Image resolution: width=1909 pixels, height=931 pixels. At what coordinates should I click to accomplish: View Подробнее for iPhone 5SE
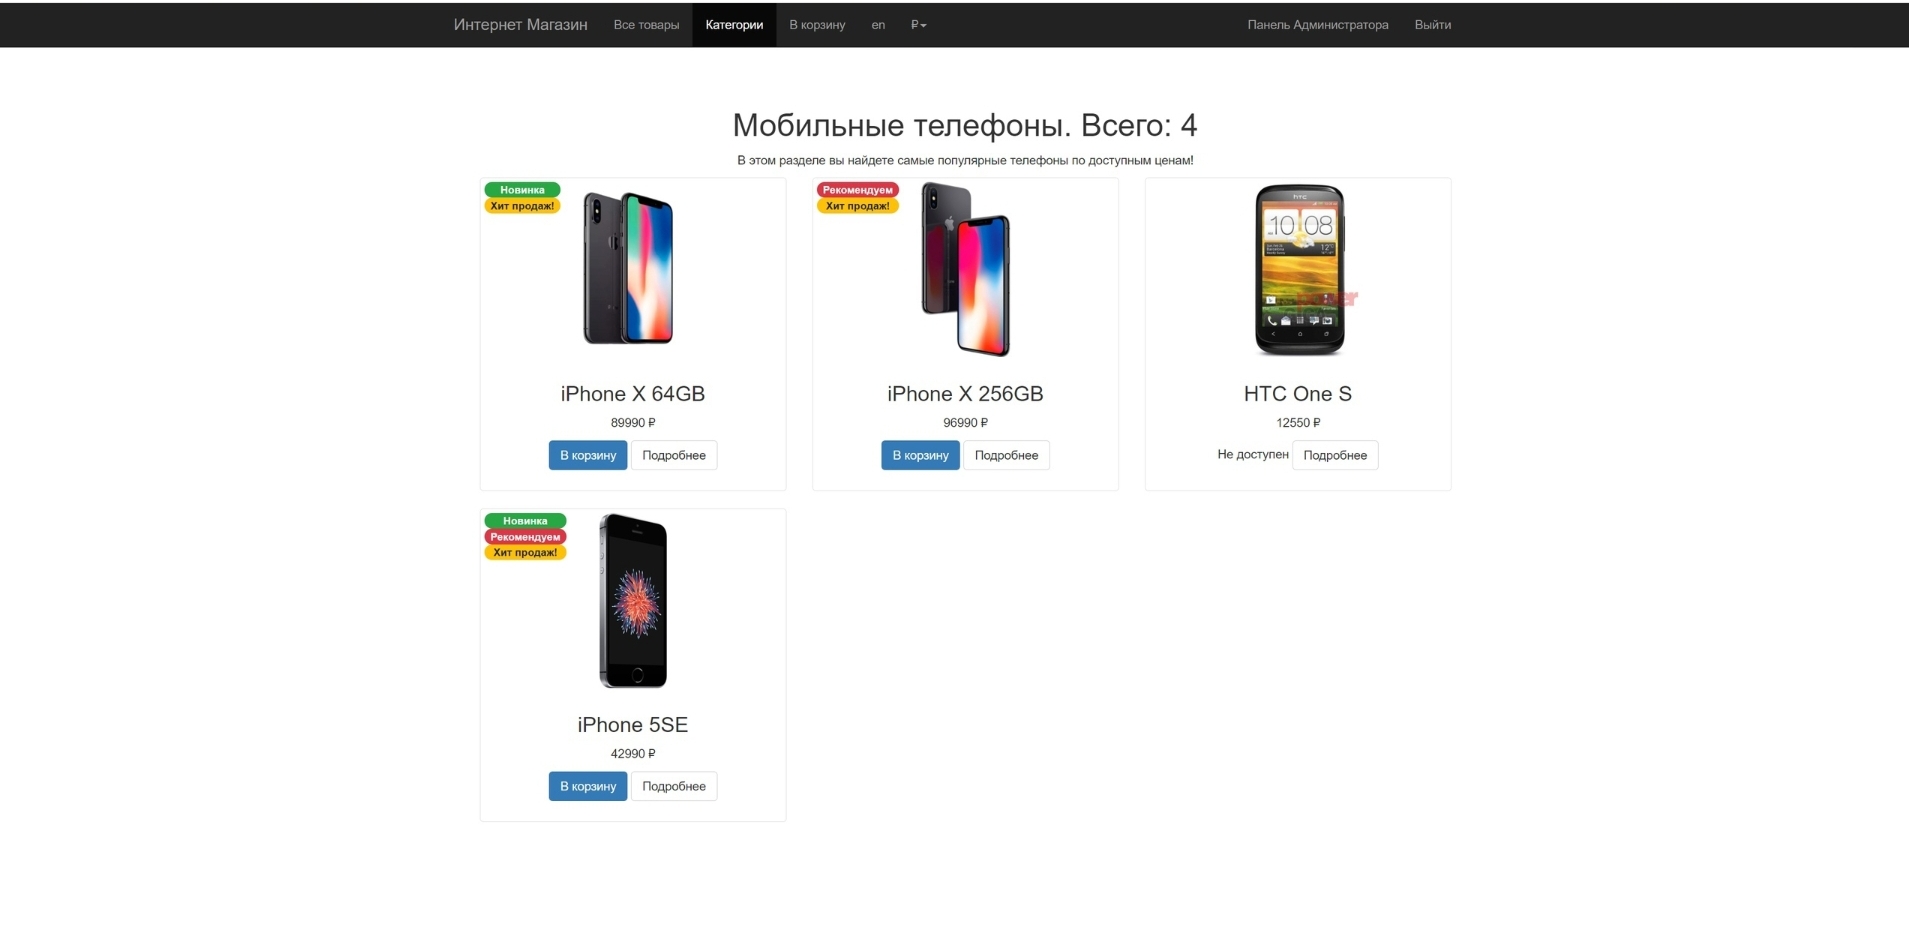coord(674,786)
